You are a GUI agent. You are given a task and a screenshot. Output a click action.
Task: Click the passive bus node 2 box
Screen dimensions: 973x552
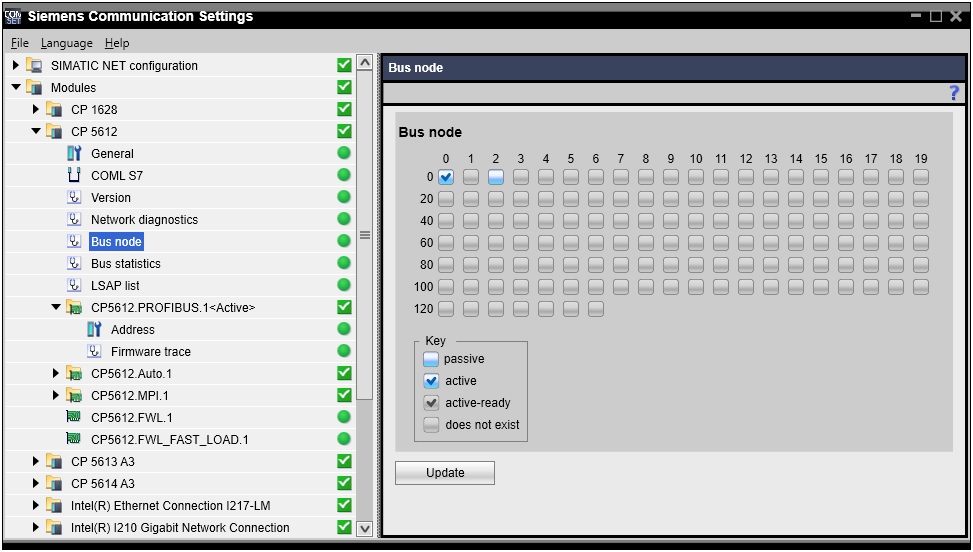[x=496, y=177]
